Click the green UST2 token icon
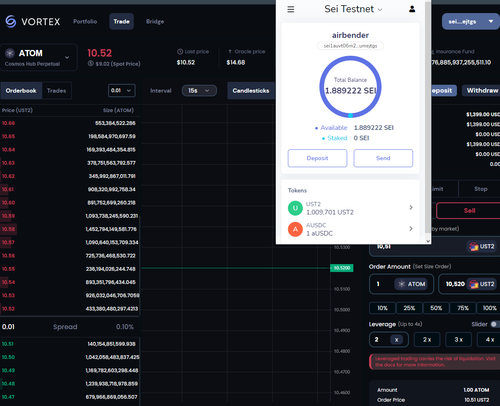 pyautogui.click(x=295, y=208)
